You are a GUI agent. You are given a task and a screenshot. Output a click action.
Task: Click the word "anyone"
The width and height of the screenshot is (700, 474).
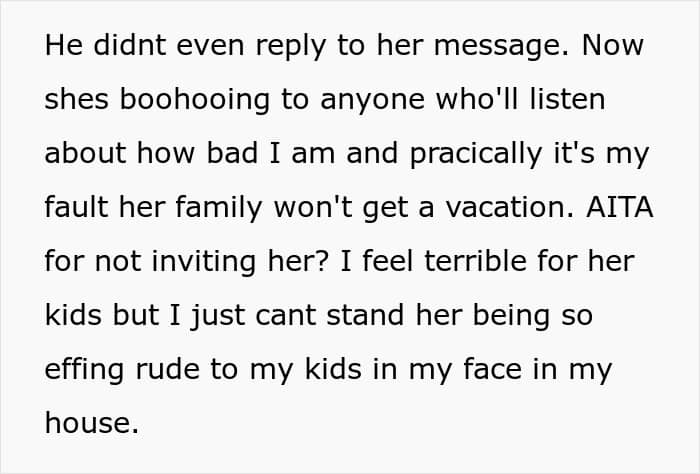[372, 101]
